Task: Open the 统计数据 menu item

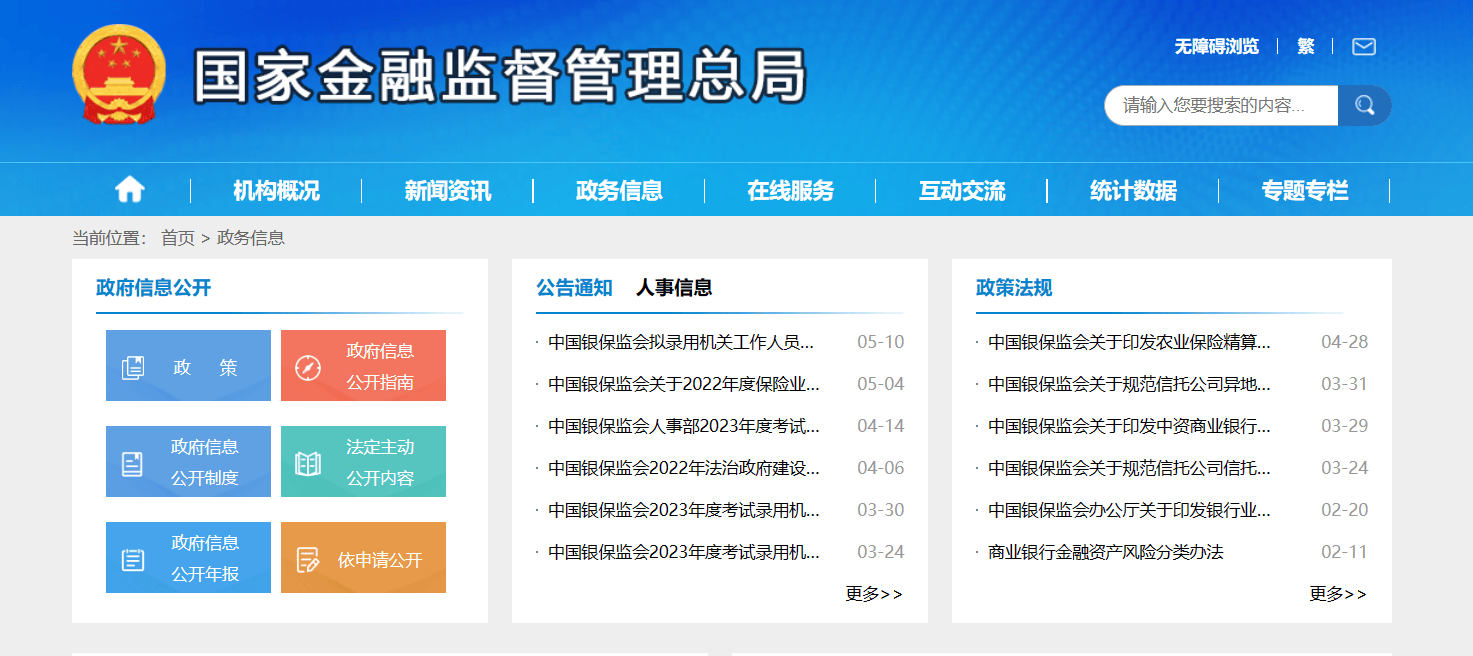Action: [1134, 189]
